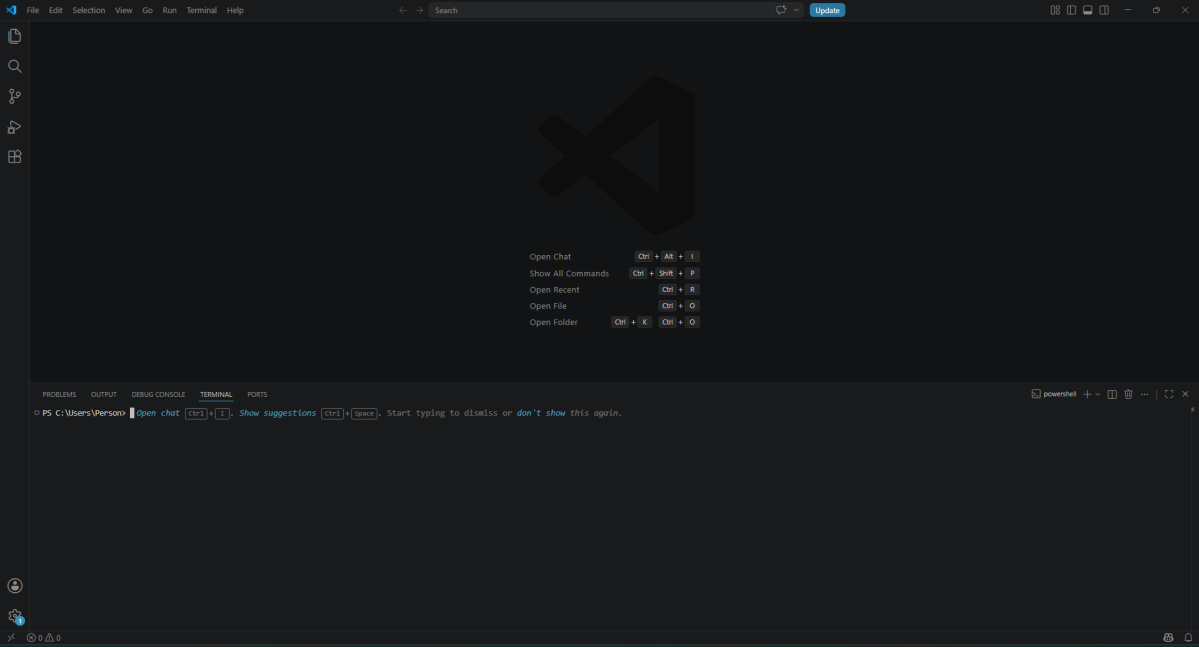Open notifications bell in status bar

[1188, 638]
